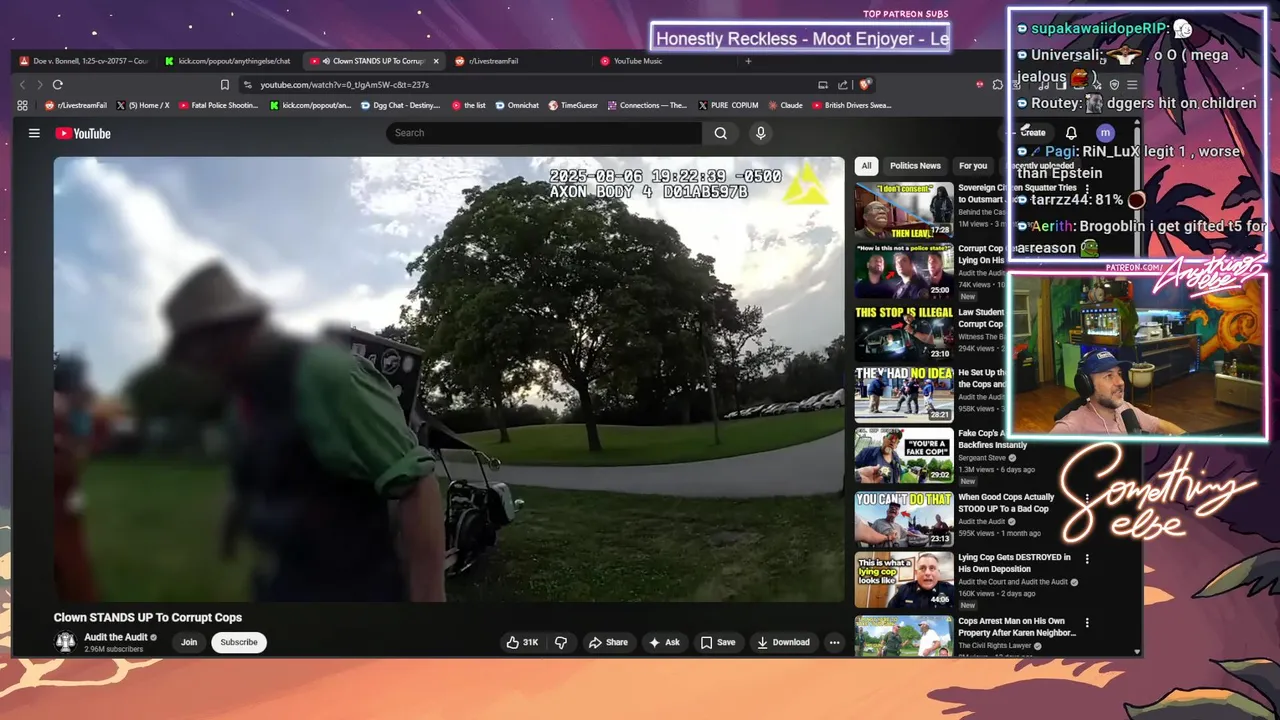Open the Brave shields icon in address bar
Screen dimensions: 1280x720
click(866, 85)
